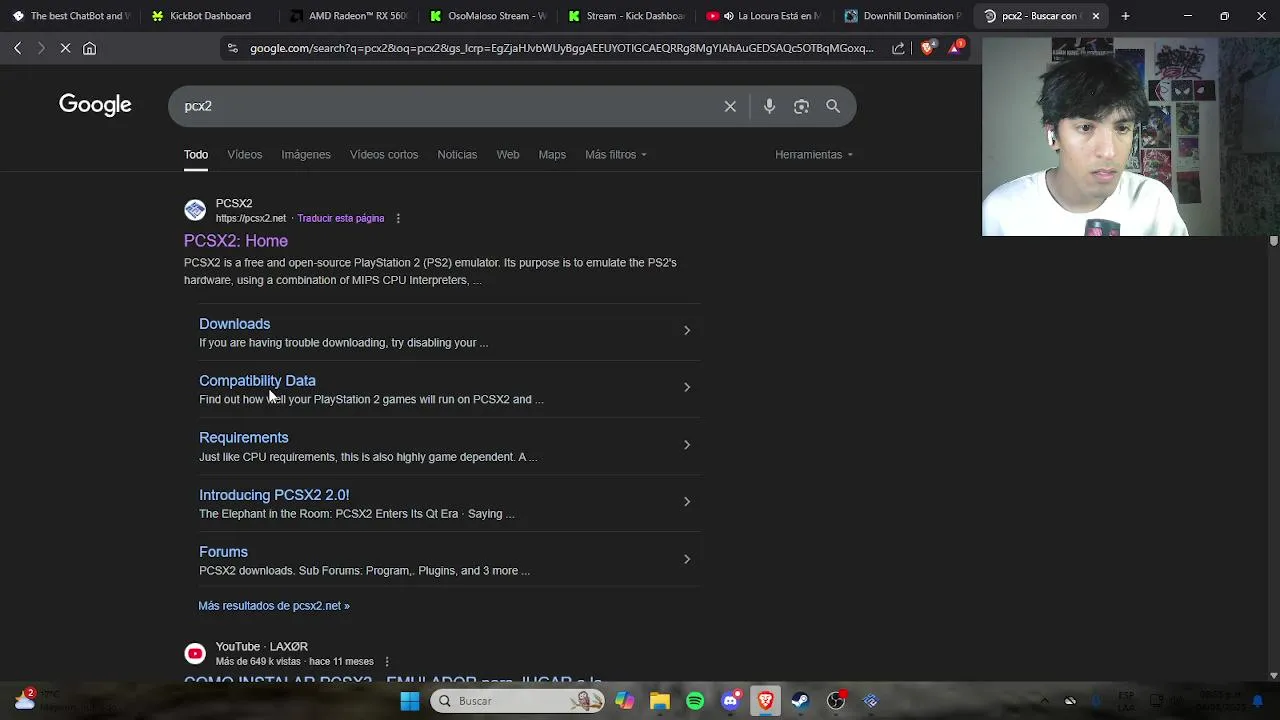Show hidden system tray icons
This screenshot has height=720, width=1280.
click(1044, 701)
